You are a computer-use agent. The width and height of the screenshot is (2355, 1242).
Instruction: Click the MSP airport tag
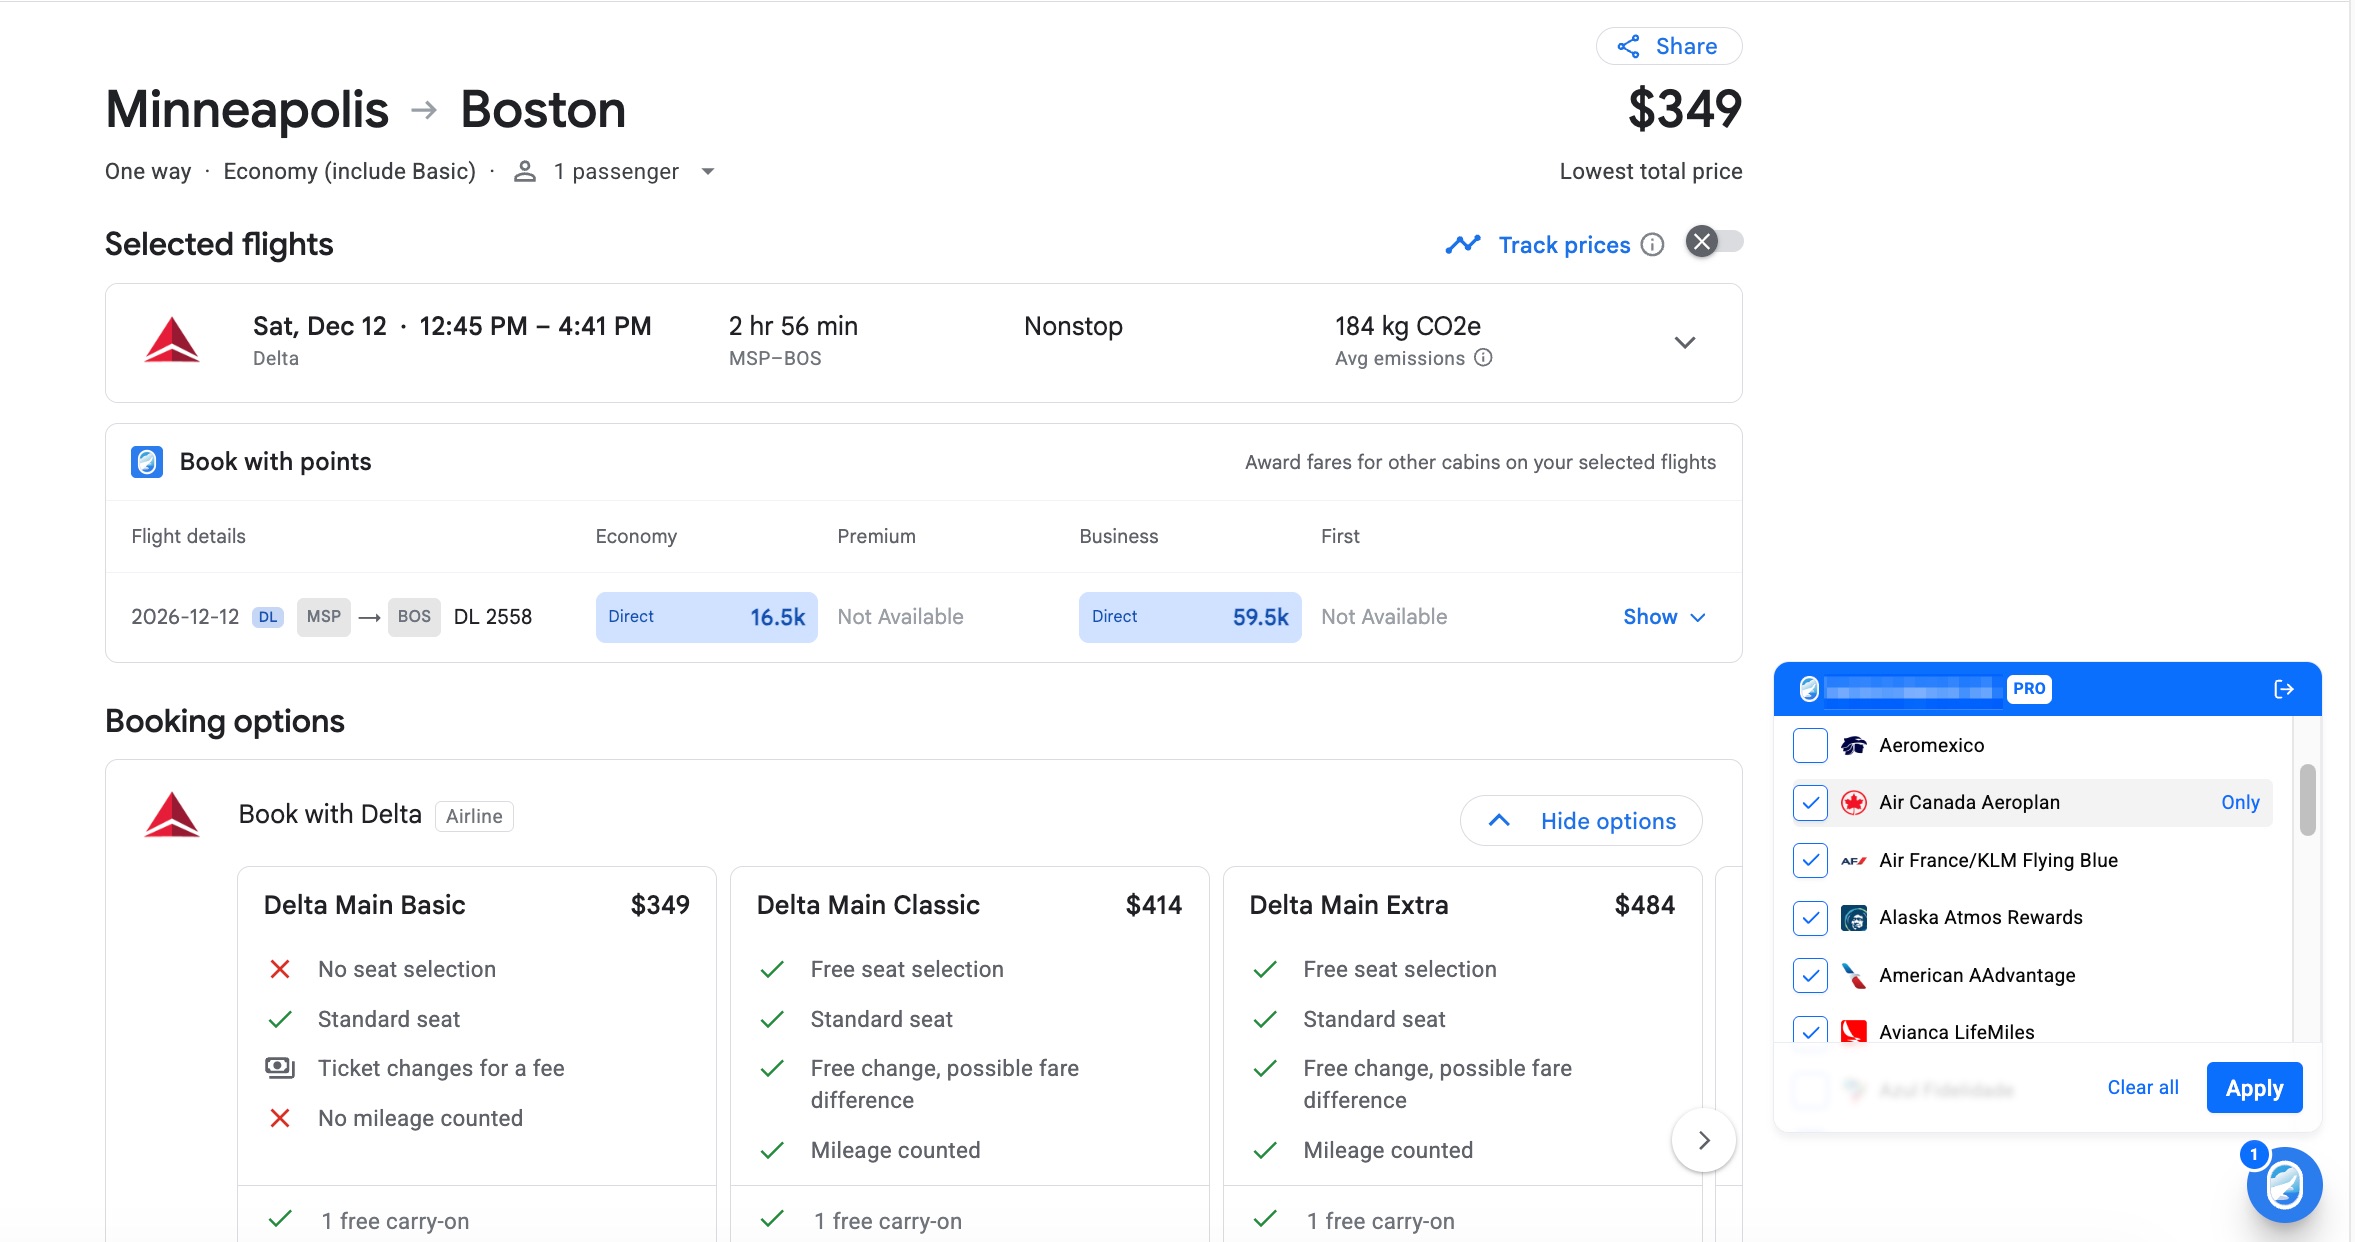(x=323, y=617)
